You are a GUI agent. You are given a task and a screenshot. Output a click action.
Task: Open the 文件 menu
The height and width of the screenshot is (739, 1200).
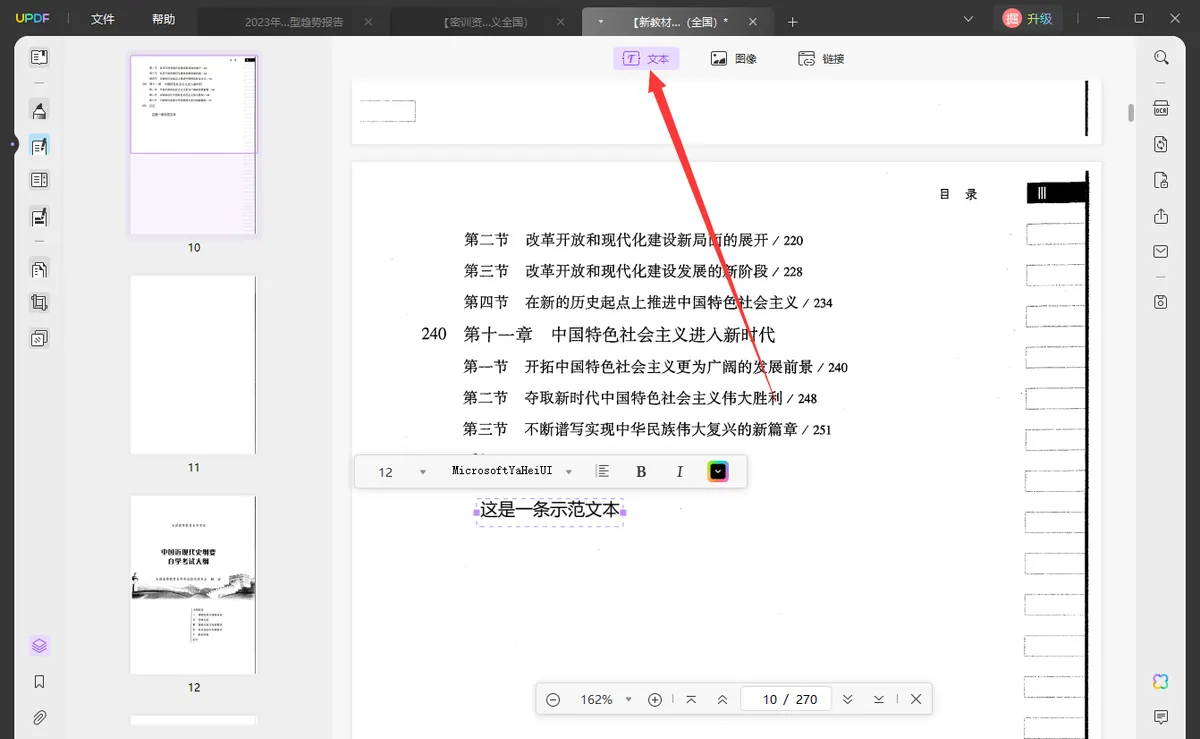click(x=103, y=19)
